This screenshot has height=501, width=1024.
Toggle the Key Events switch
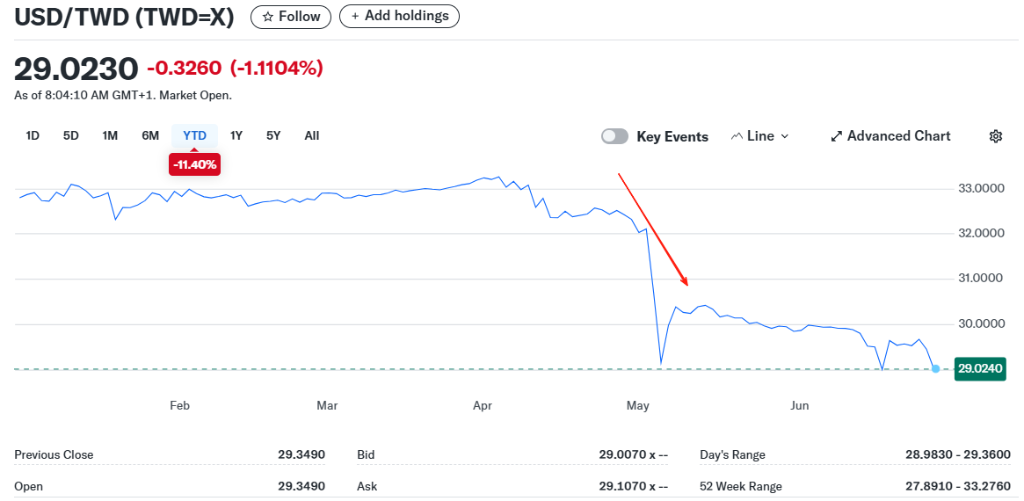pos(614,136)
